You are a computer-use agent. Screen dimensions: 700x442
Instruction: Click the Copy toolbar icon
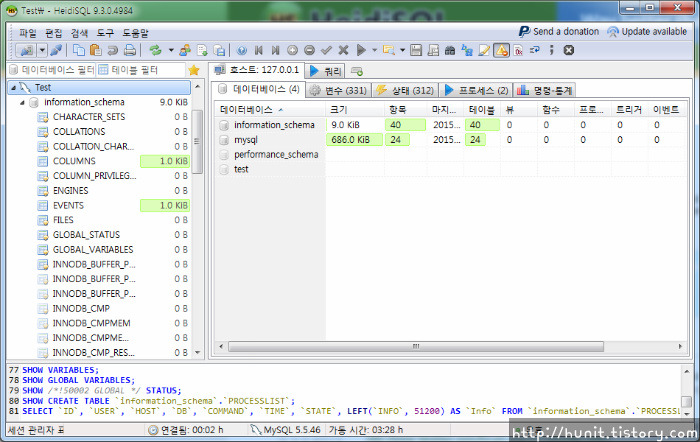(79, 50)
